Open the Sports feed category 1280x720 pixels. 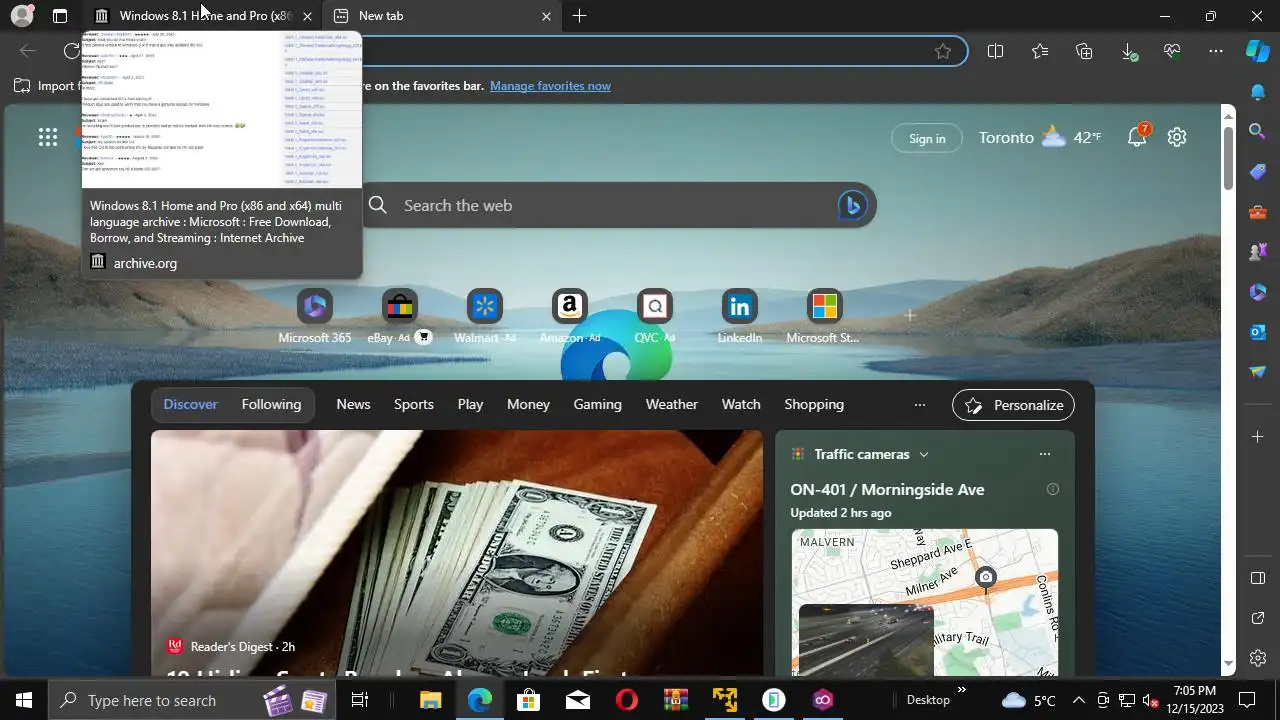tap(414, 404)
